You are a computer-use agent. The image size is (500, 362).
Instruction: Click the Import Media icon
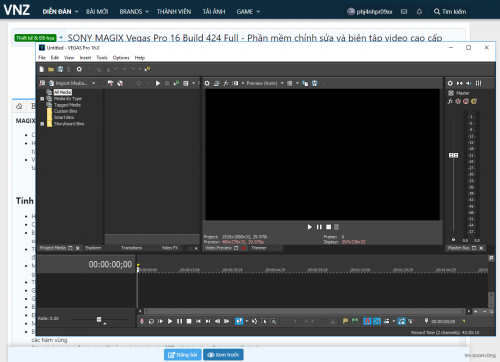click(51, 83)
